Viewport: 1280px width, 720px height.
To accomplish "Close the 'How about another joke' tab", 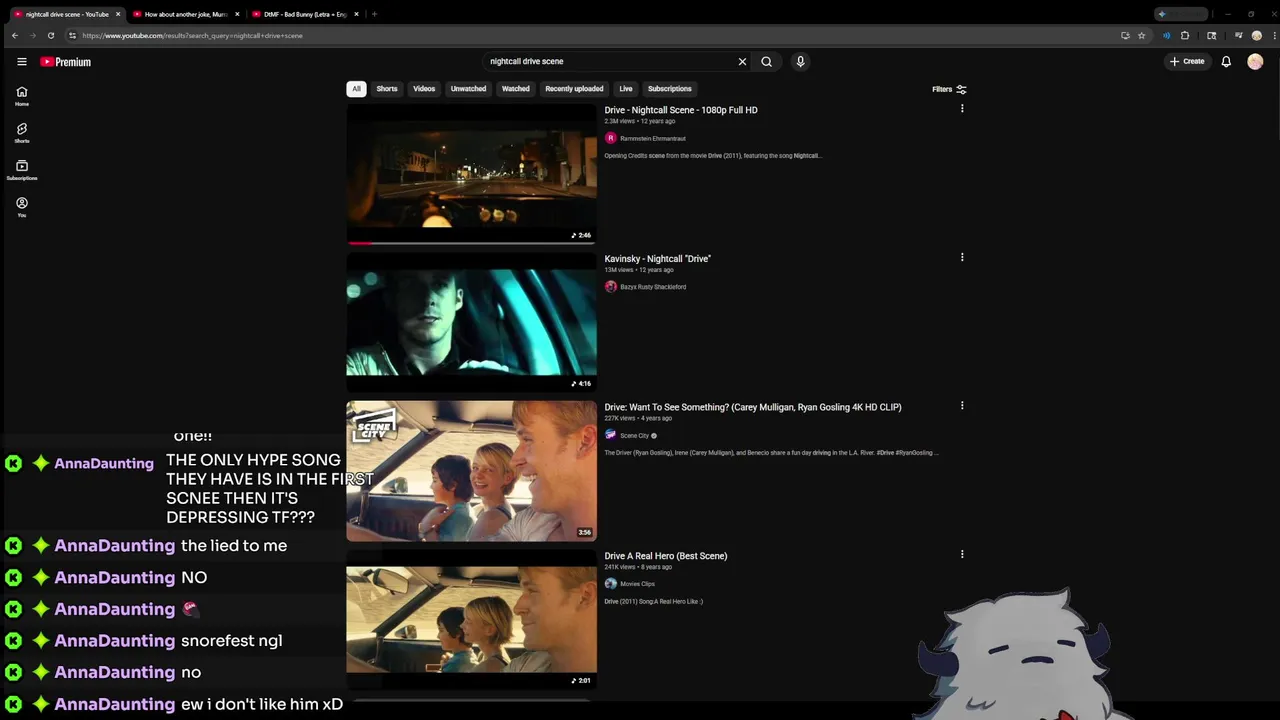I will (237, 14).
